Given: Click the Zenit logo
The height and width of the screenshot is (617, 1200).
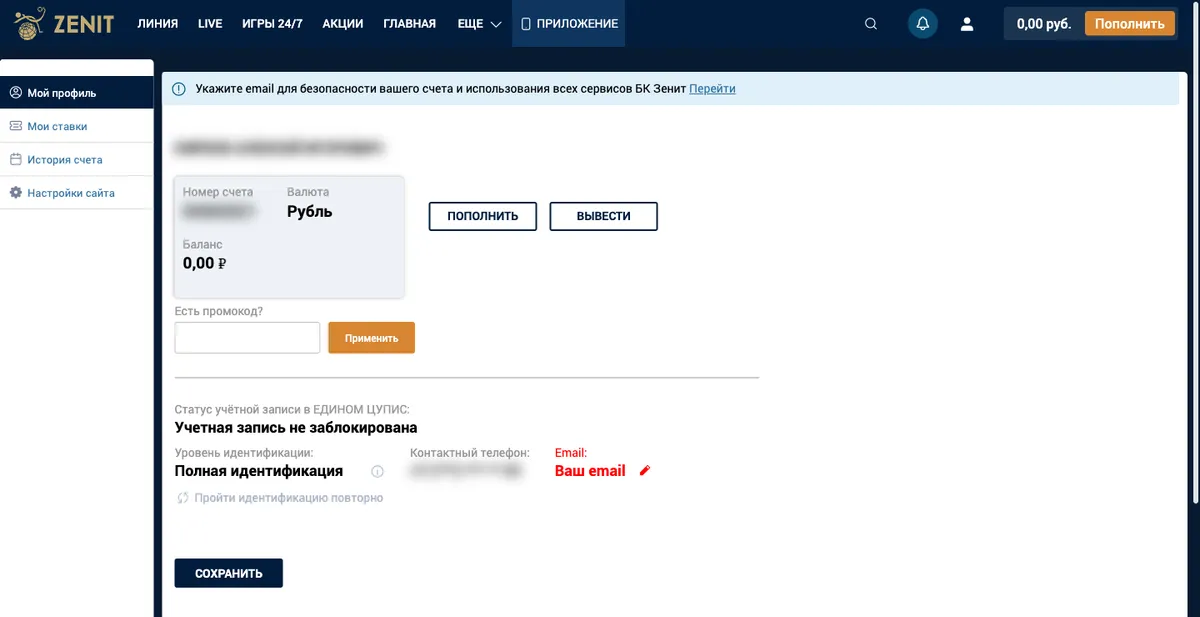Looking at the screenshot, I should 64,23.
